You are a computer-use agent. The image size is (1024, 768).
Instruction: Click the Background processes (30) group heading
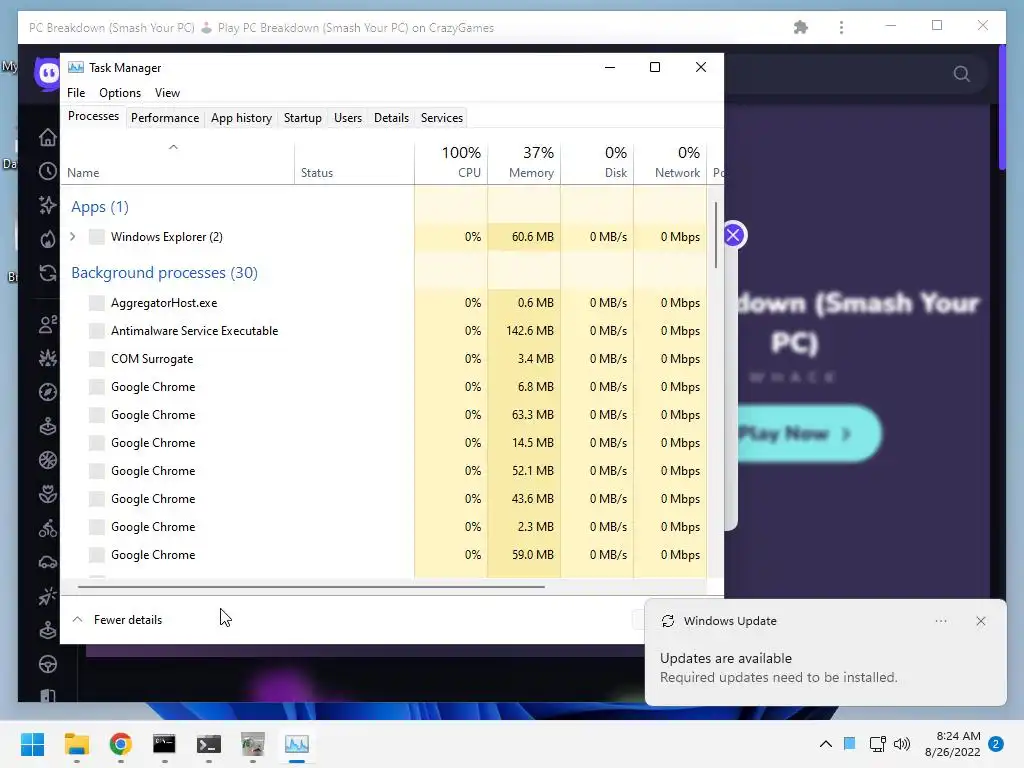165,272
